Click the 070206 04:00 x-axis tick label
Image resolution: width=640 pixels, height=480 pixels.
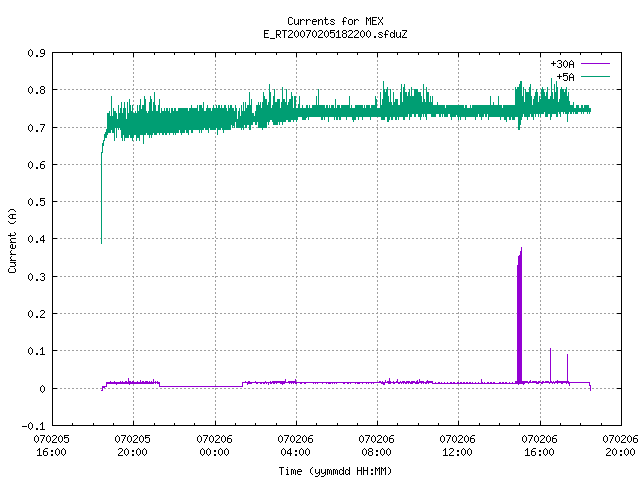pyautogui.click(x=296, y=445)
